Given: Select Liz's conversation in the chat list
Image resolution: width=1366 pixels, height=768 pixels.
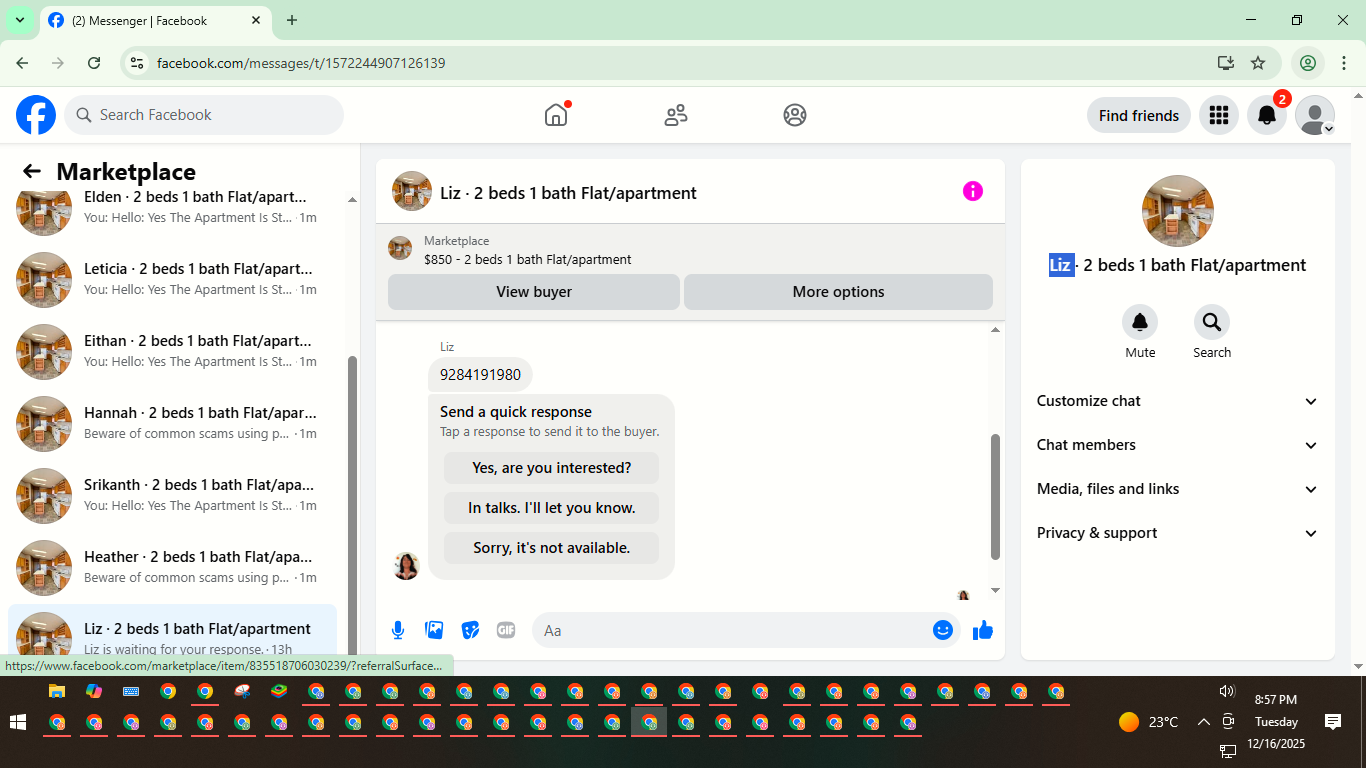Looking at the screenshot, I should pyautogui.click(x=172, y=632).
